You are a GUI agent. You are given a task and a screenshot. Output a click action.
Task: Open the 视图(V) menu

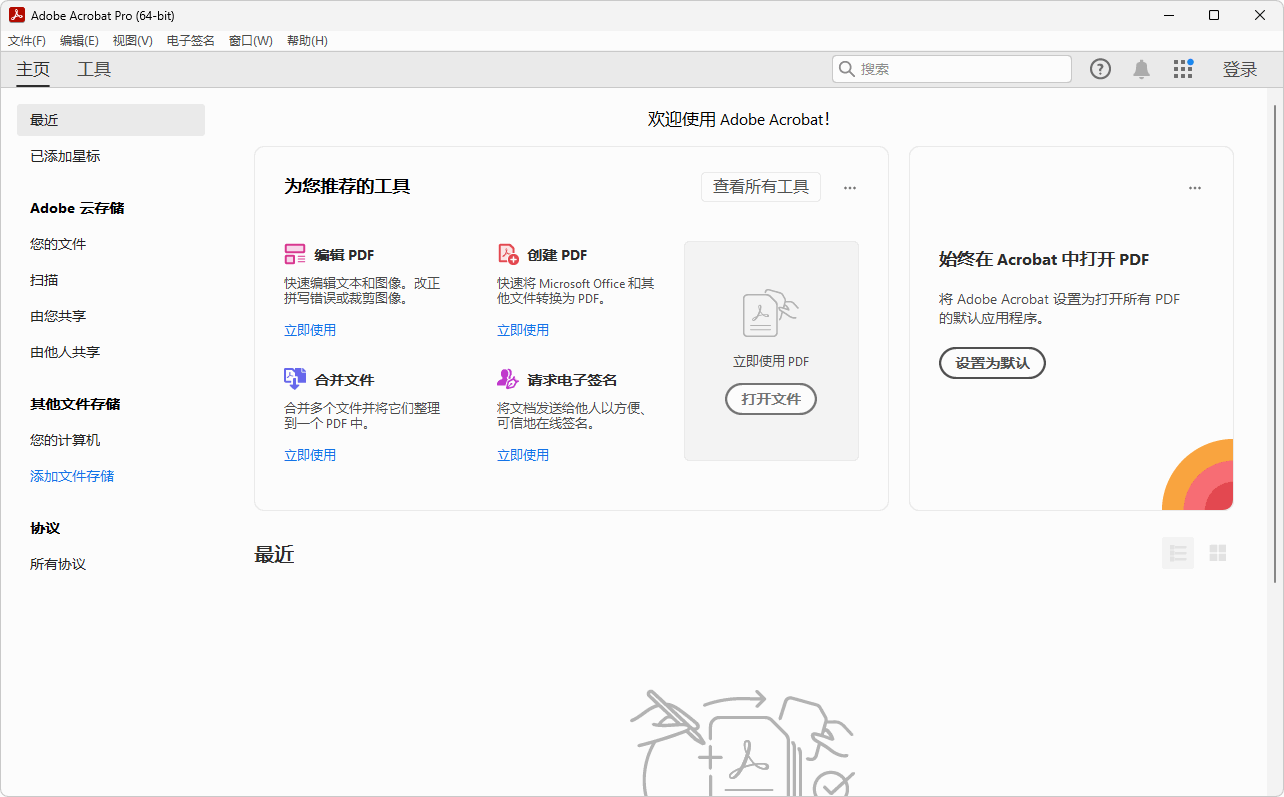(x=132, y=41)
